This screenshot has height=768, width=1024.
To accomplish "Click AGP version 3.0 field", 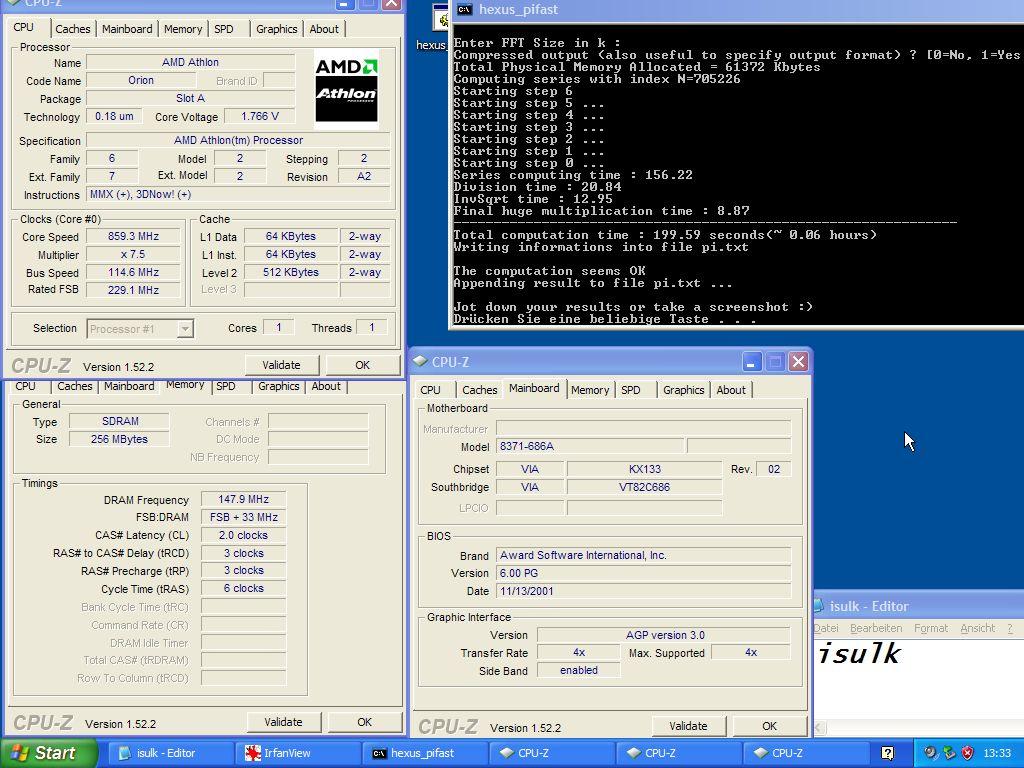I will point(664,635).
